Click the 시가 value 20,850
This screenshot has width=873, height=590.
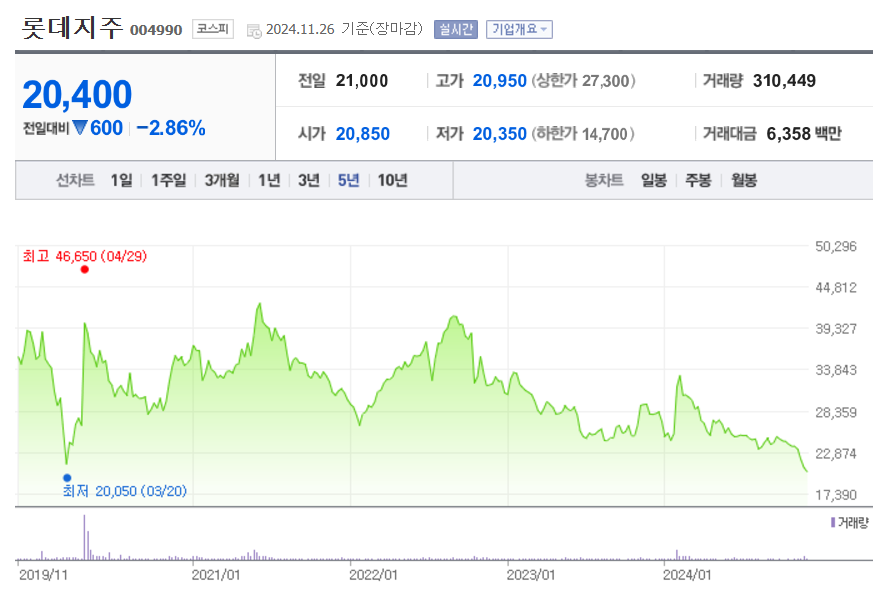point(362,134)
